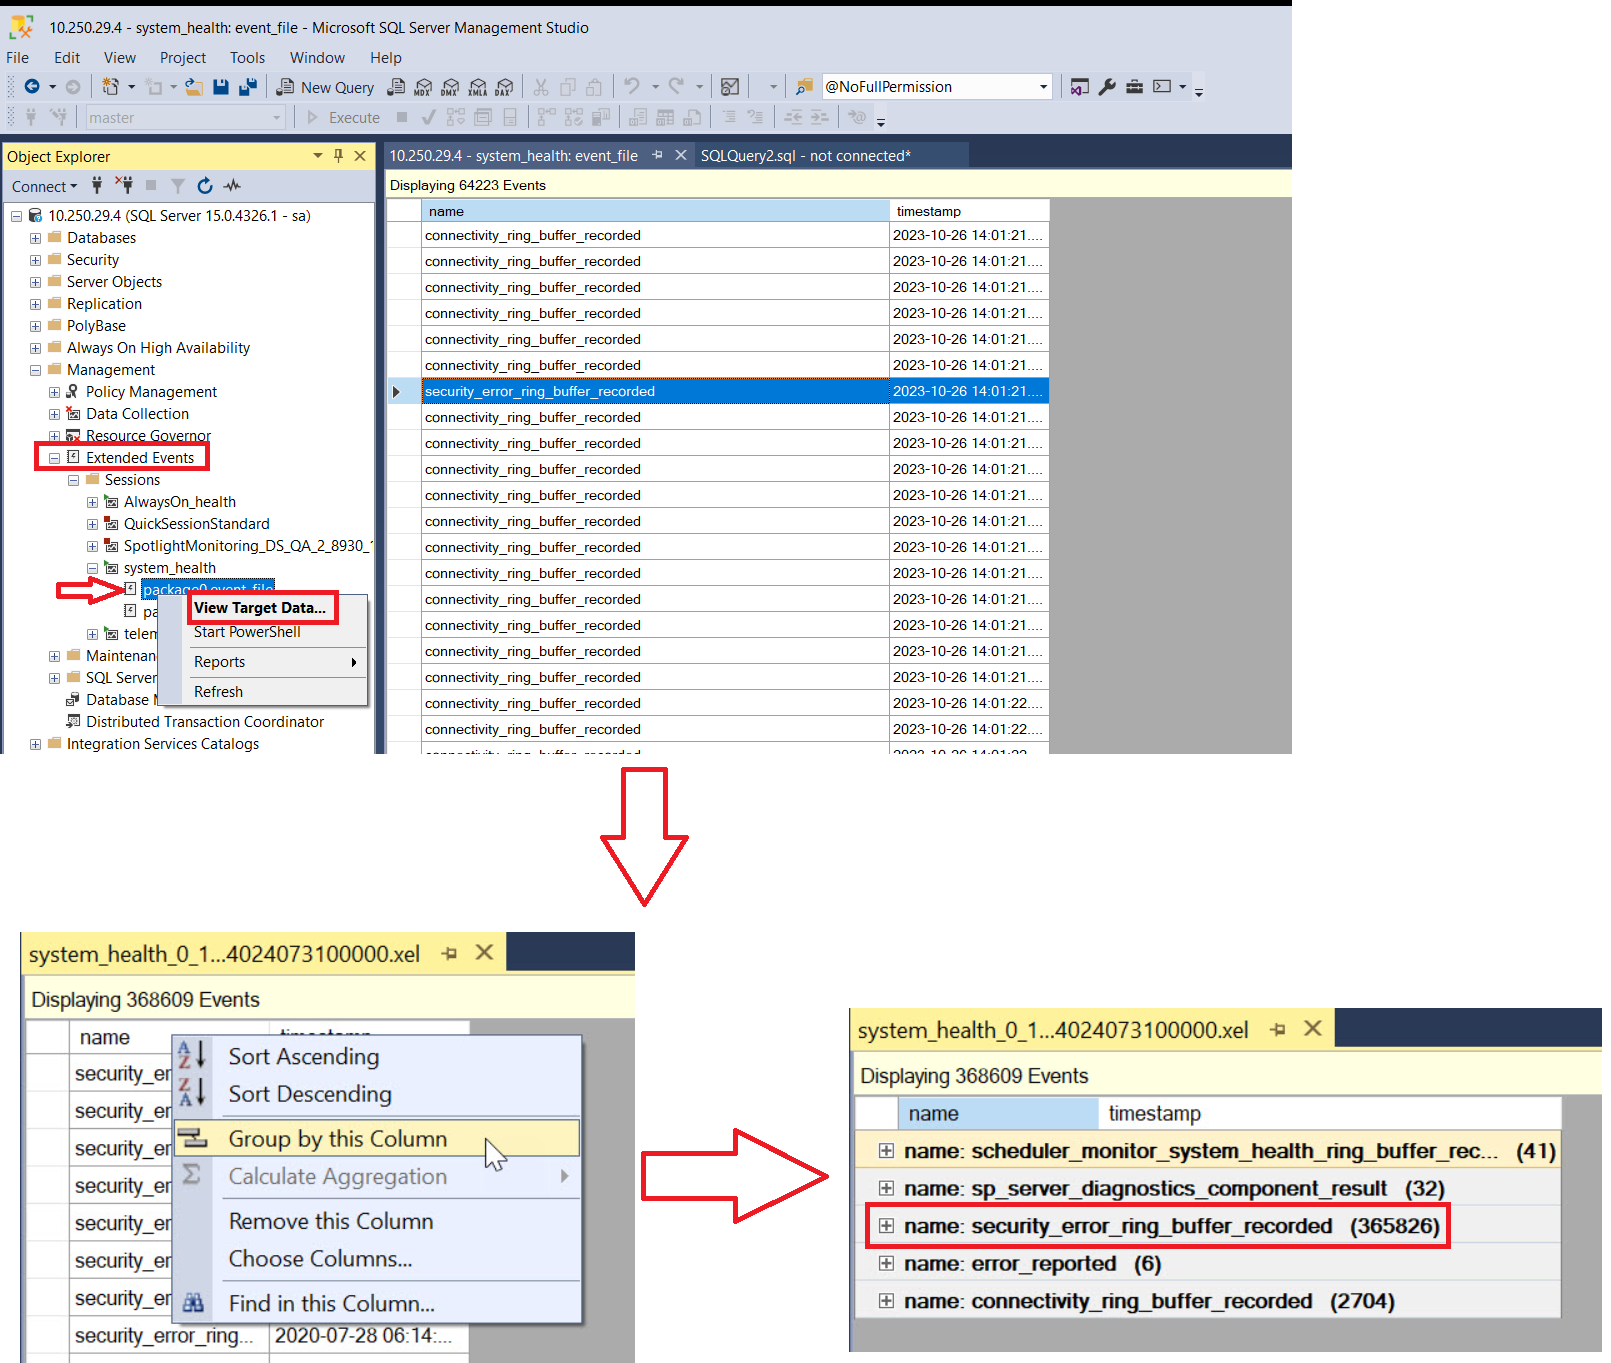Open the View menu

click(119, 58)
